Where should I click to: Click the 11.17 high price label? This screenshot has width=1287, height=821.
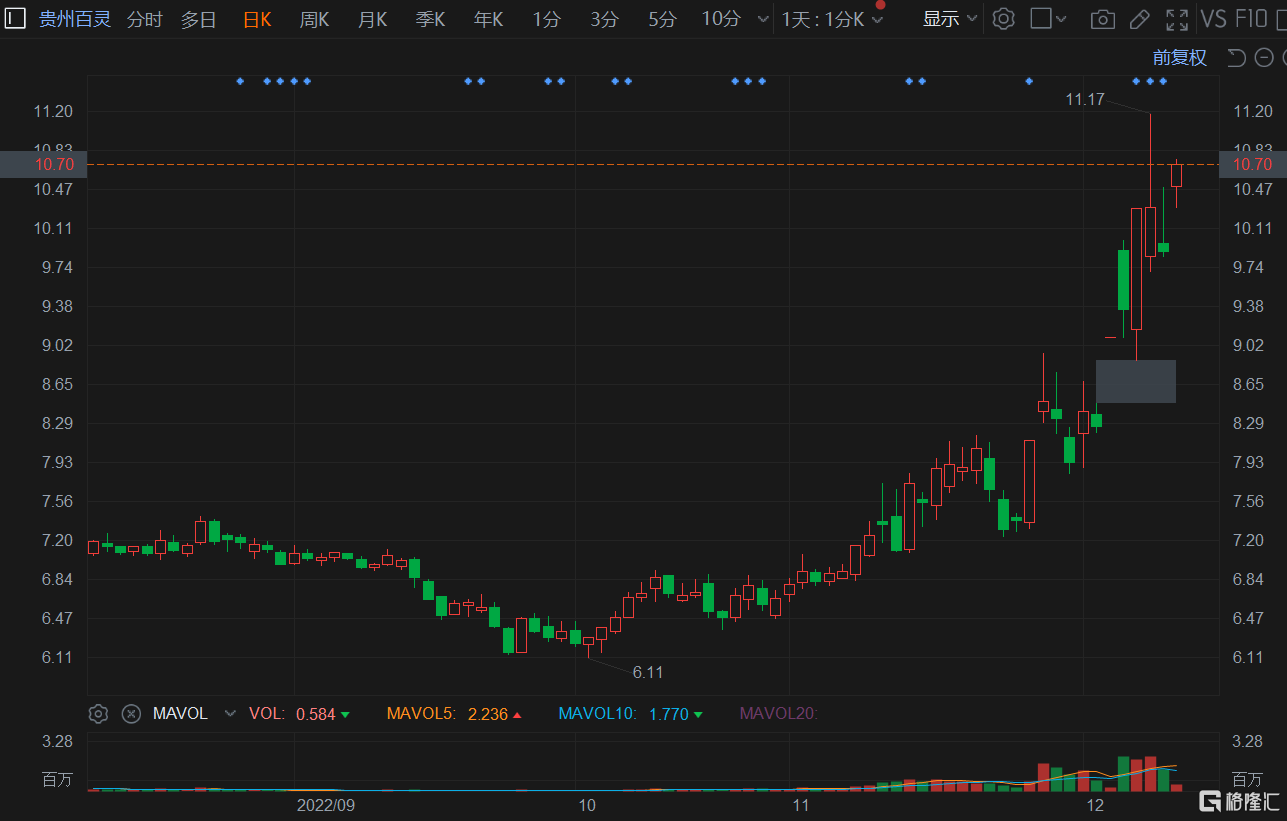[1085, 99]
